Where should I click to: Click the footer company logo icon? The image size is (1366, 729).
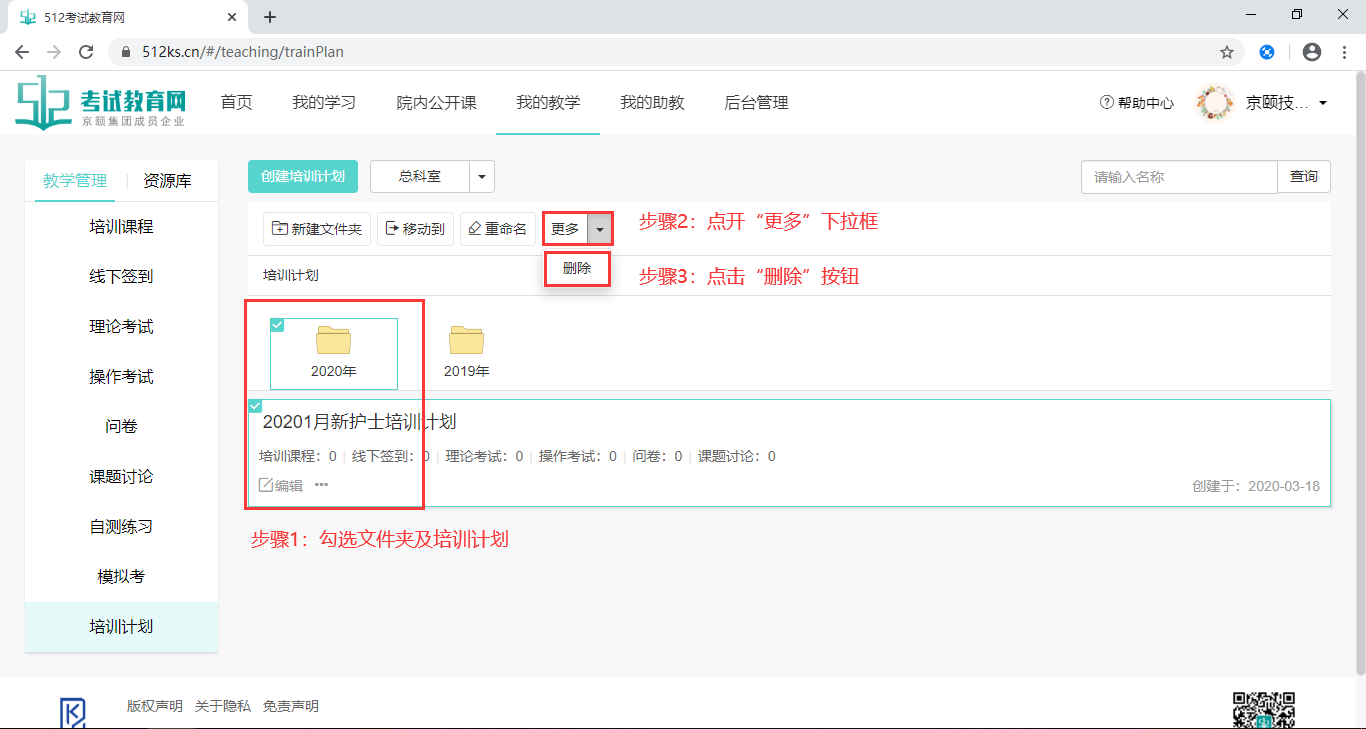73,712
